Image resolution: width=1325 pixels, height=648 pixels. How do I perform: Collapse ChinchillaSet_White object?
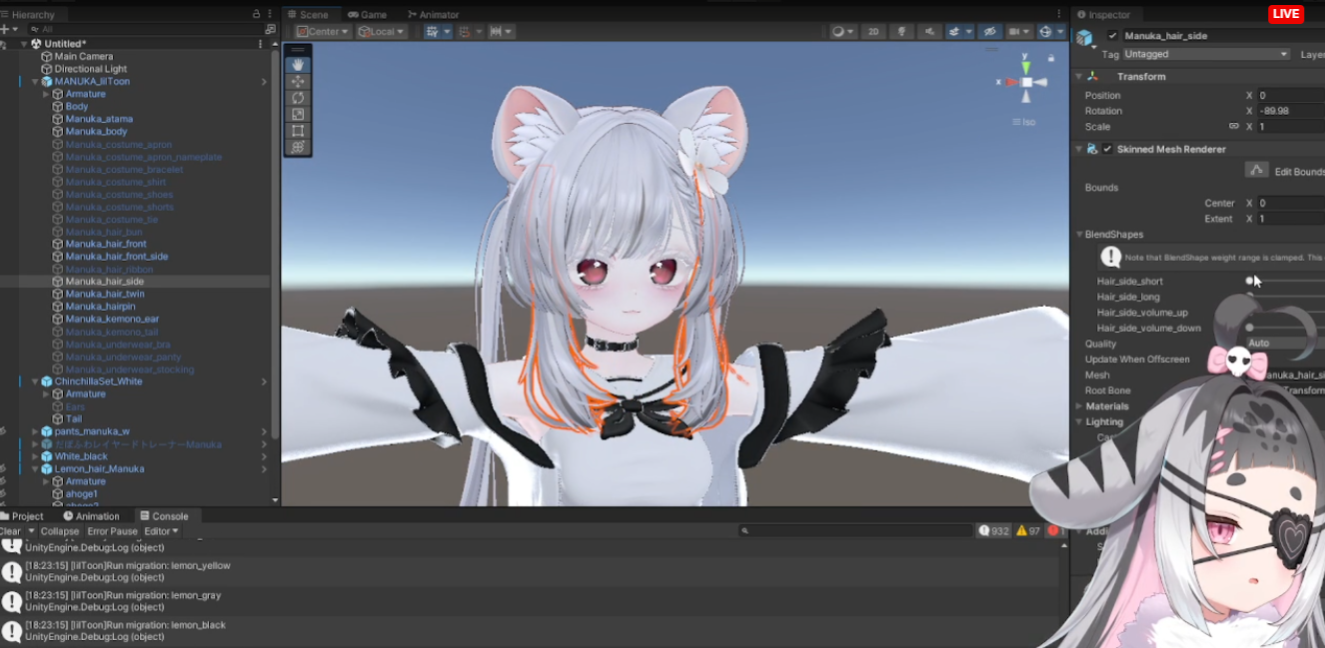(x=35, y=382)
